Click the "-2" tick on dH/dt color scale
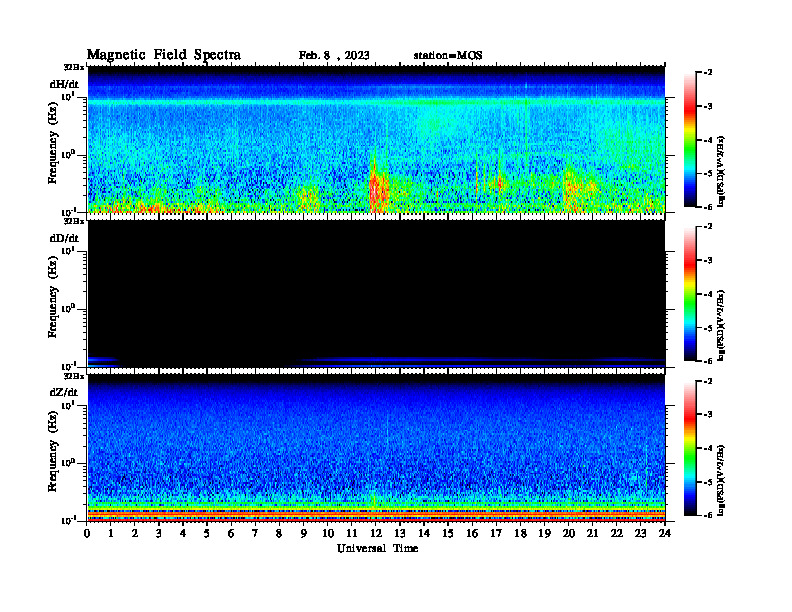The image size is (792, 612). pyautogui.click(x=708, y=73)
